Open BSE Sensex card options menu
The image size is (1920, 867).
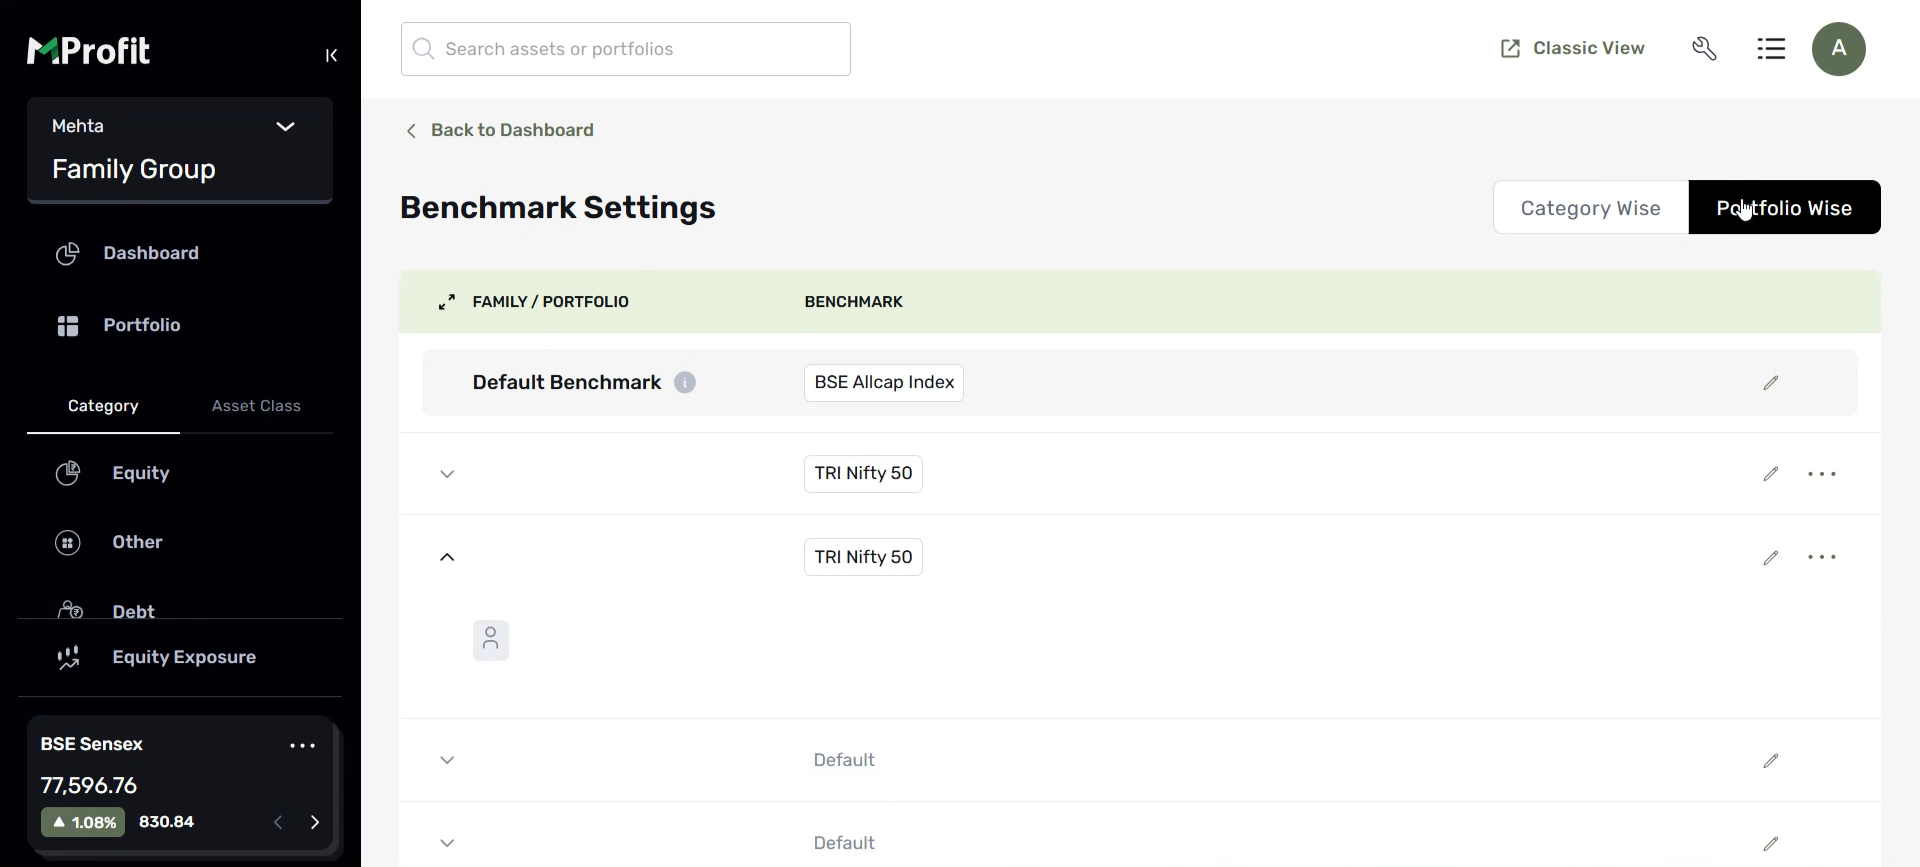coord(303,746)
